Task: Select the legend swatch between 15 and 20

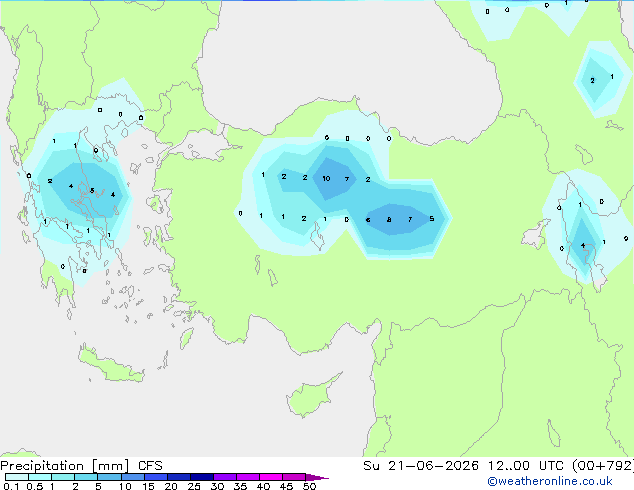Action: (155, 477)
